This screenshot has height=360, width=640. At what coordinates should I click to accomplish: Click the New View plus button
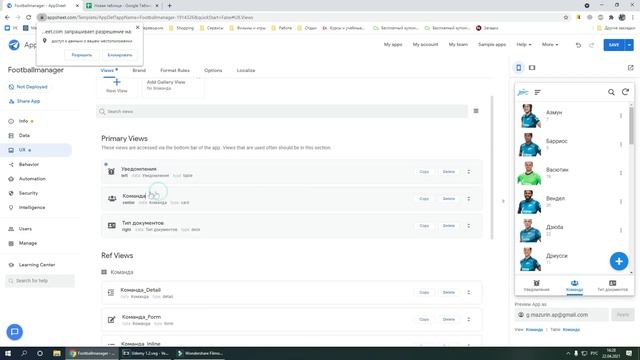pyautogui.click(x=117, y=86)
